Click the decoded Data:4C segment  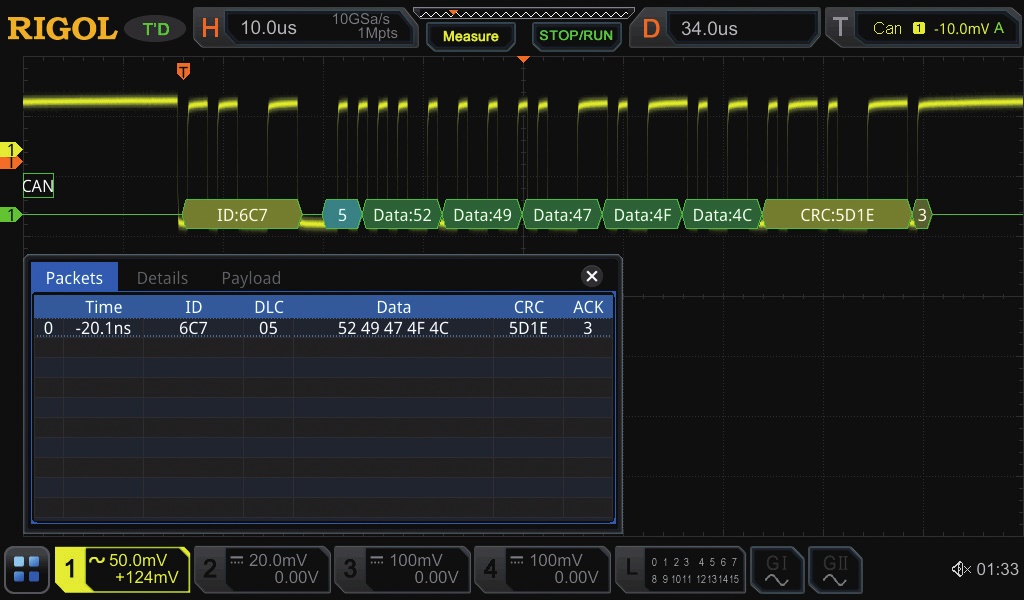coord(722,215)
